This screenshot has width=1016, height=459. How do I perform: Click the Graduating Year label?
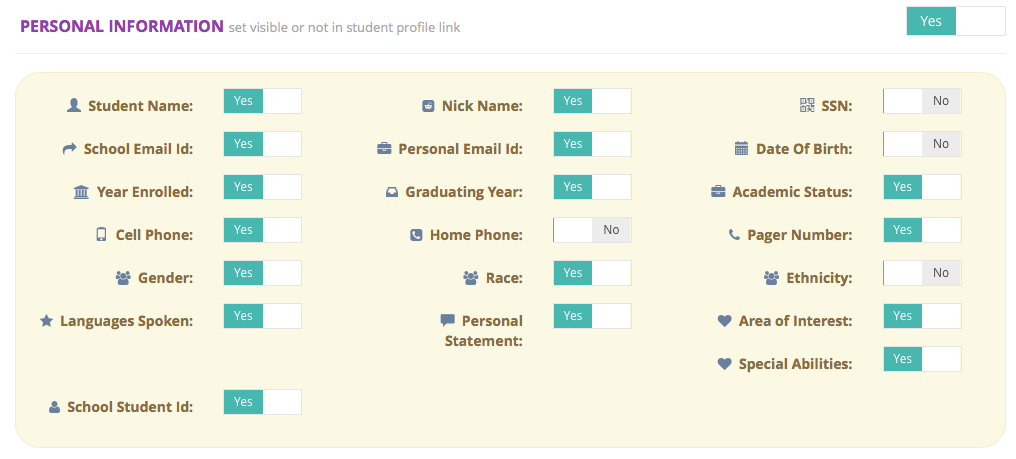click(x=464, y=191)
